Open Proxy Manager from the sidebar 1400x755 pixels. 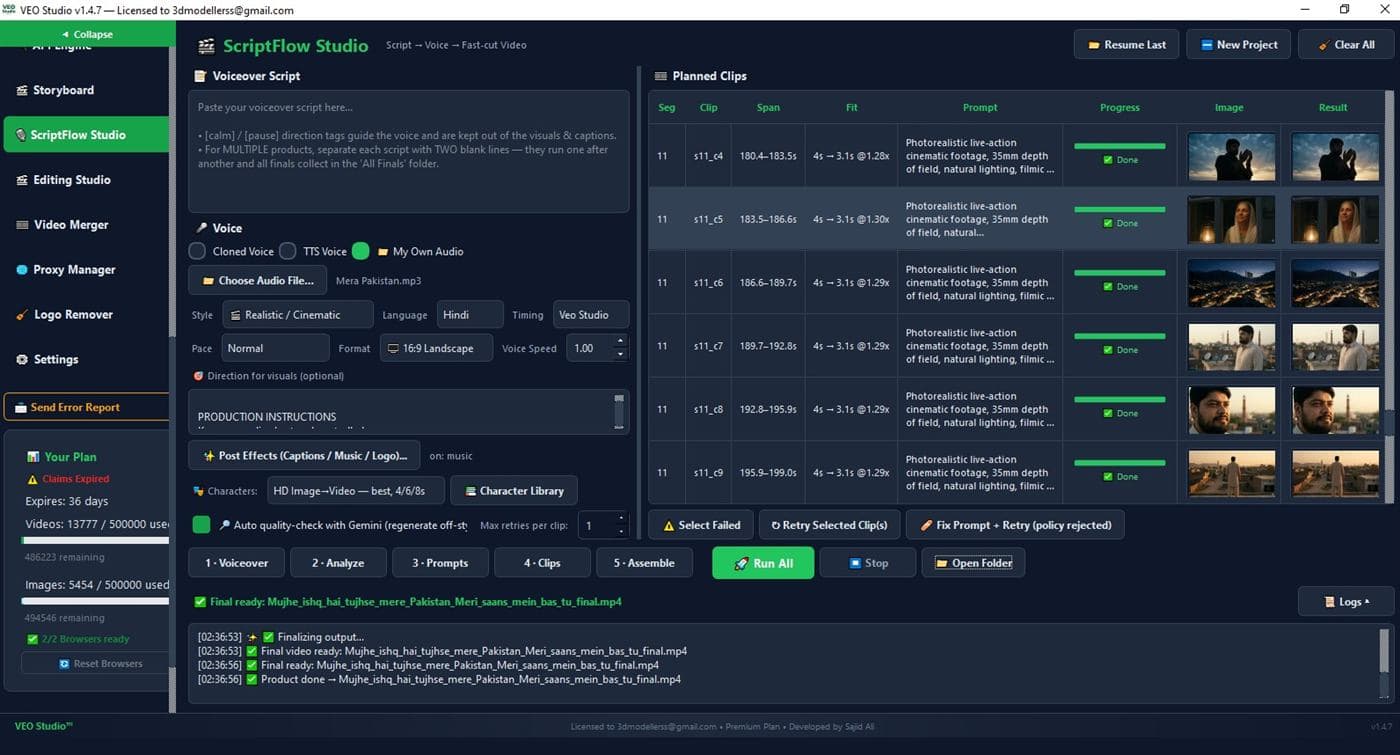click(84, 270)
